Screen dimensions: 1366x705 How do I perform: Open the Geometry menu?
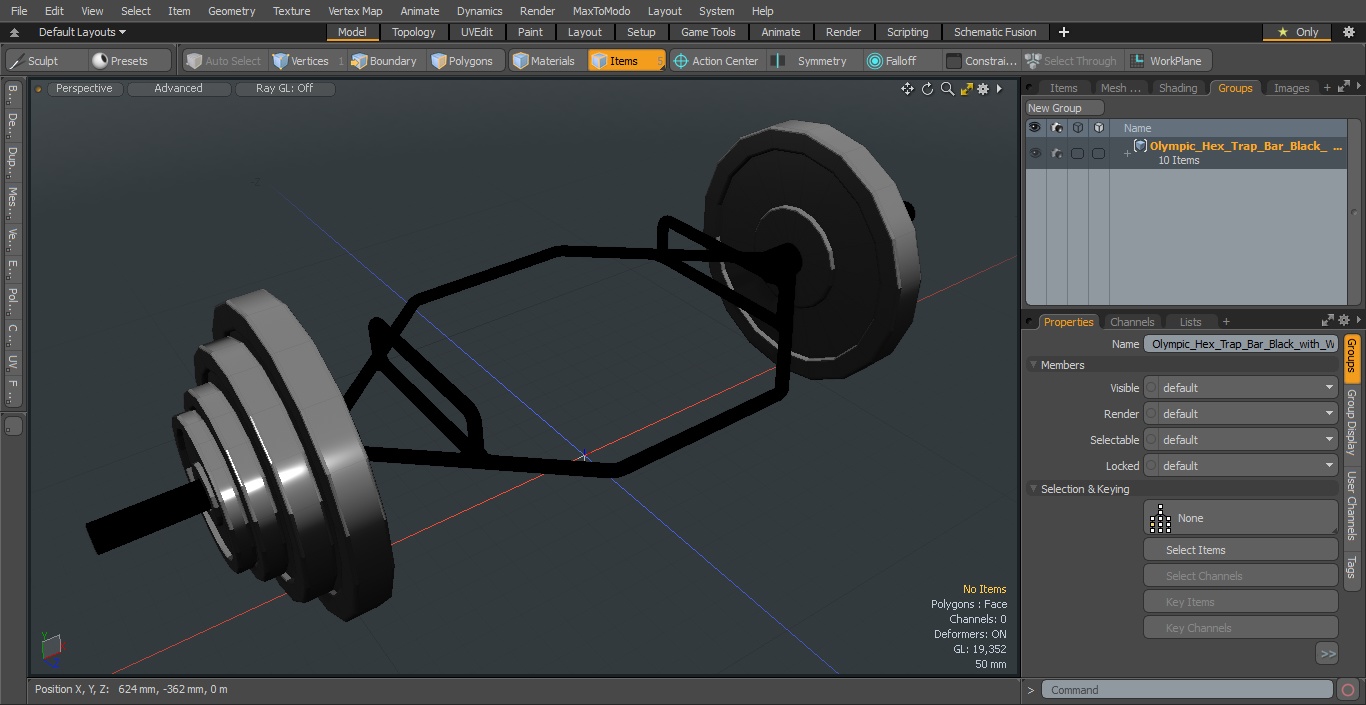(x=231, y=11)
